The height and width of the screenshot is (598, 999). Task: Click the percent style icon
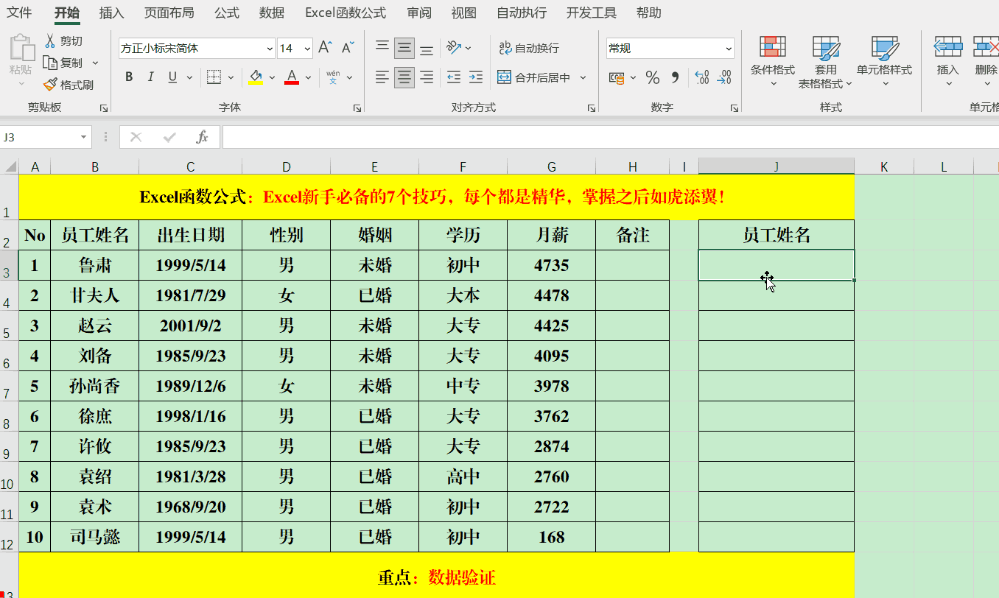click(652, 78)
